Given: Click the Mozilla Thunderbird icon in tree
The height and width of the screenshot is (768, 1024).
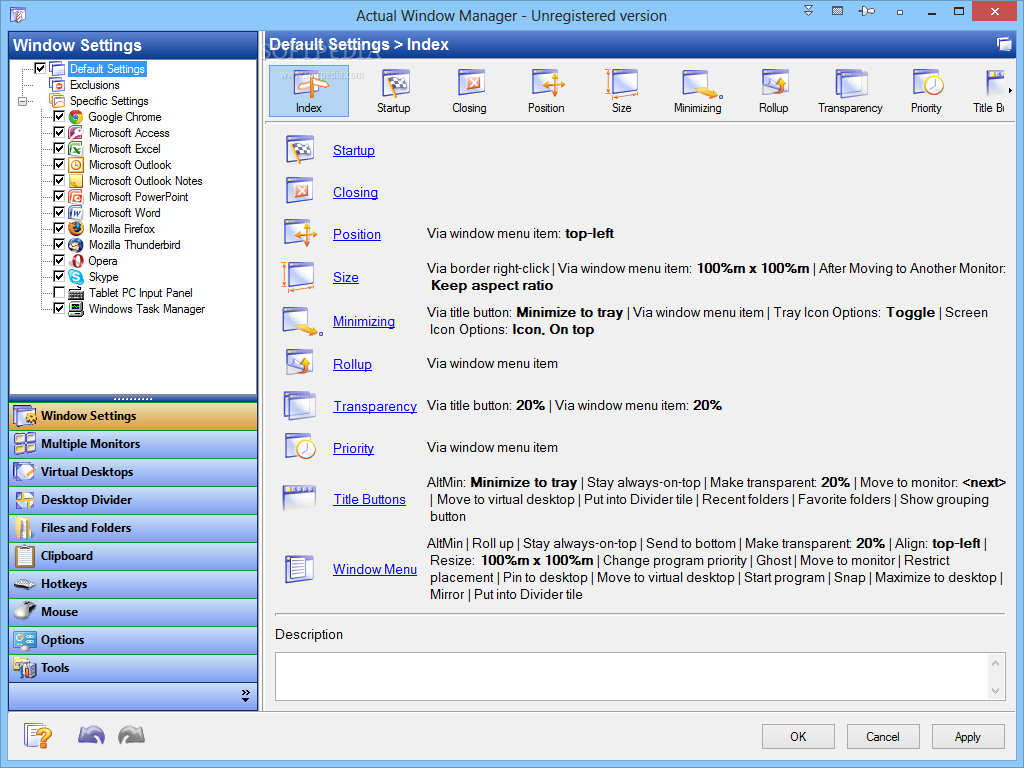Looking at the screenshot, I should pyautogui.click(x=76, y=245).
